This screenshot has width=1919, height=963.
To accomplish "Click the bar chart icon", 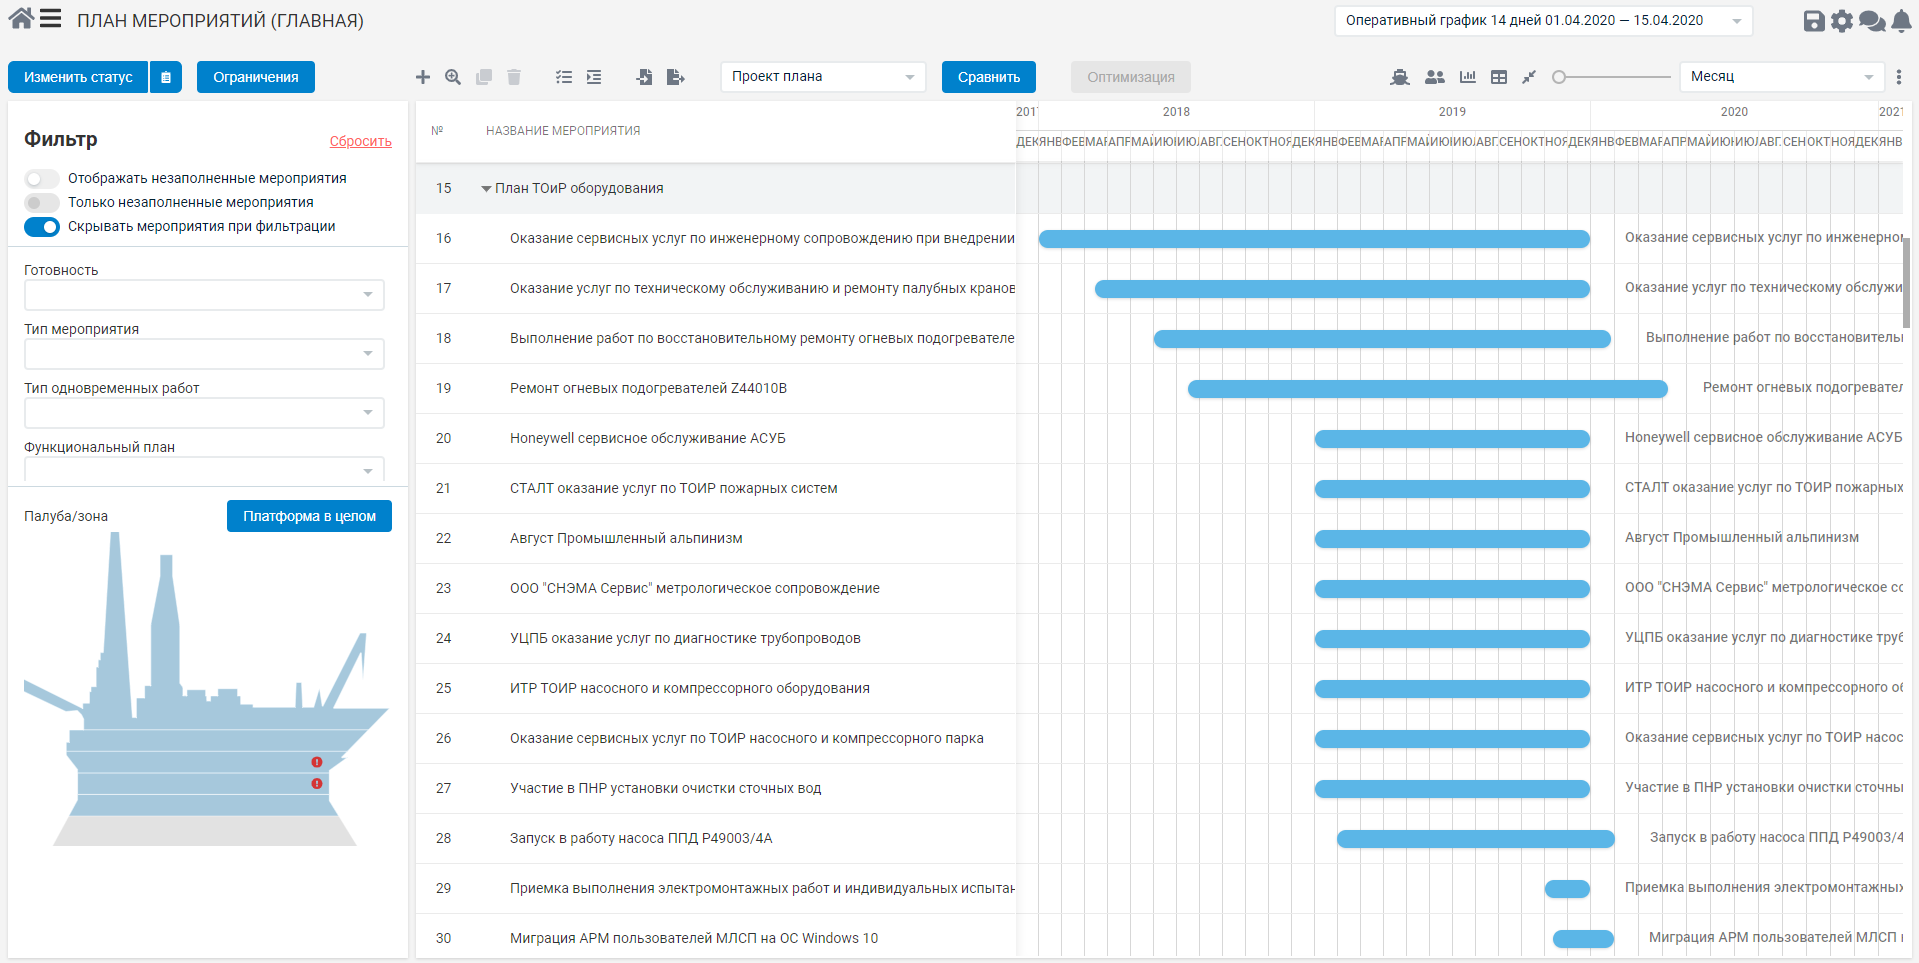I will click(x=1468, y=77).
